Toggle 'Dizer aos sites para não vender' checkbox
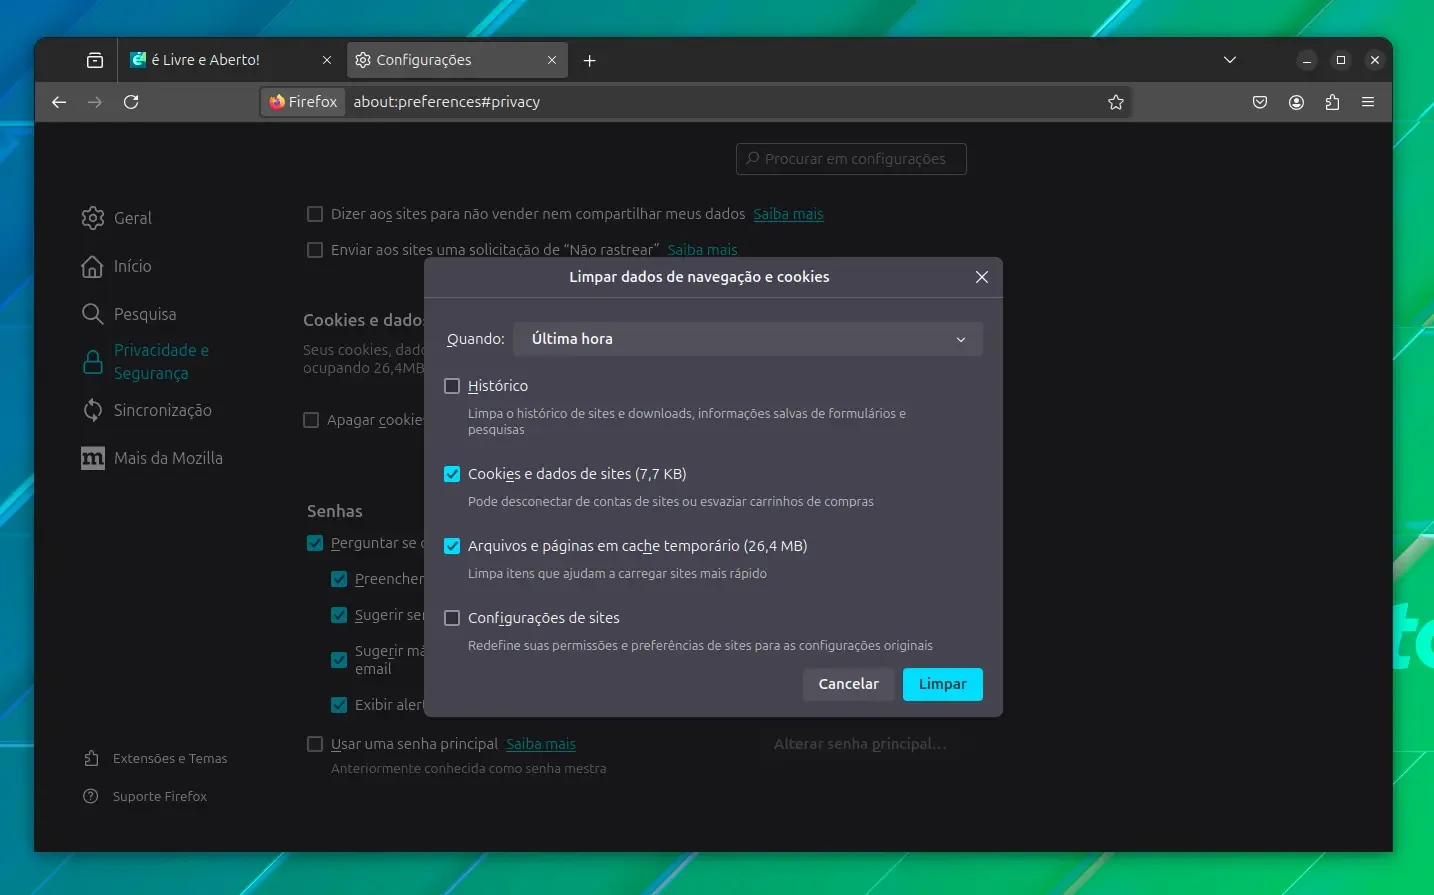This screenshot has height=895, width=1434. [315, 214]
